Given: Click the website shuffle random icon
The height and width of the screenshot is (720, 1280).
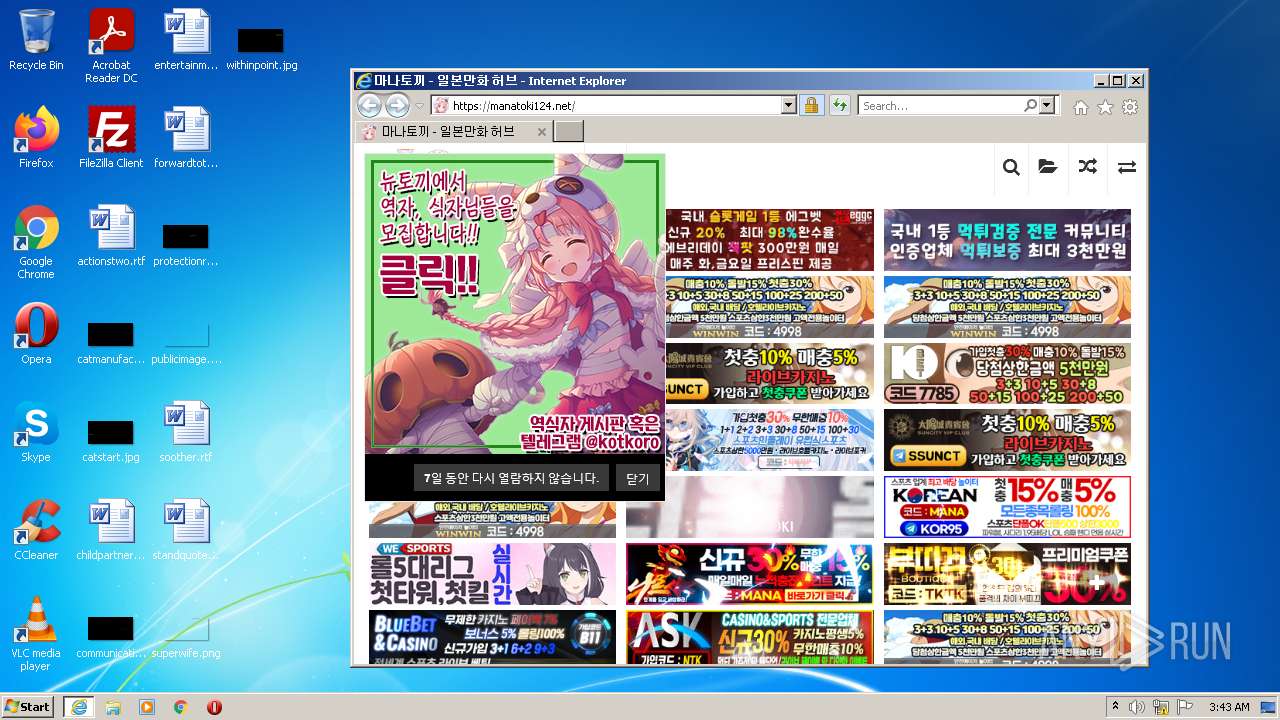Looking at the screenshot, I should tap(1088, 167).
